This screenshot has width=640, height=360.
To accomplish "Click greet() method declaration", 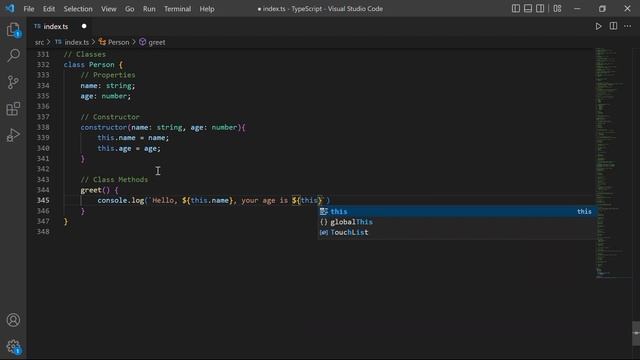I will point(99,190).
